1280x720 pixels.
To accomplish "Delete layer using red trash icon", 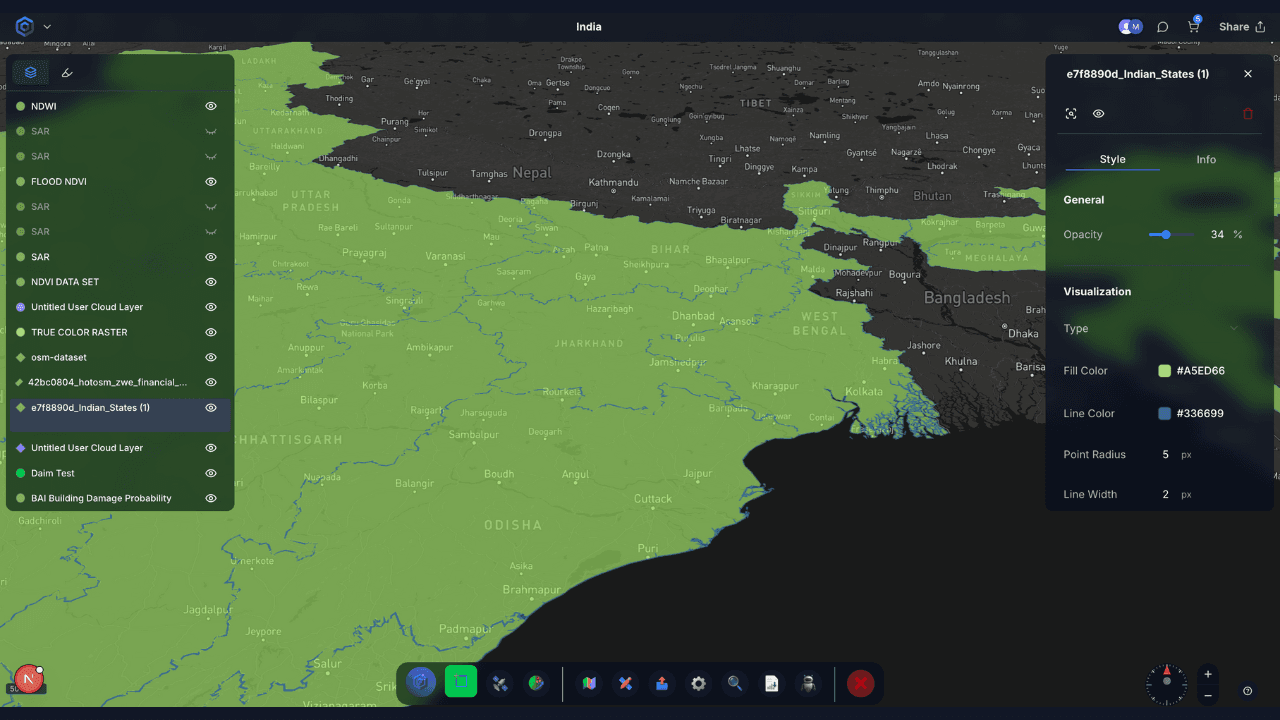I will tap(1247, 114).
